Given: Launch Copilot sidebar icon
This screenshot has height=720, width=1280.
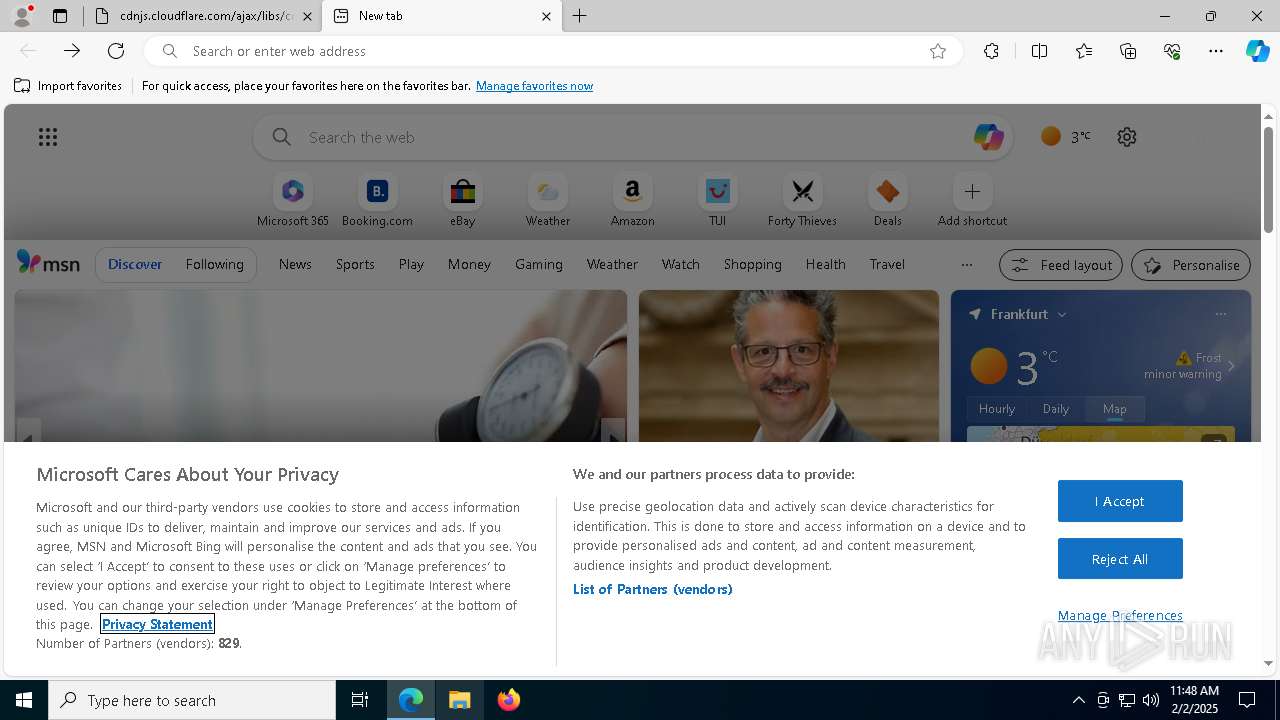Looking at the screenshot, I should pyautogui.click(x=1257, y=51).
